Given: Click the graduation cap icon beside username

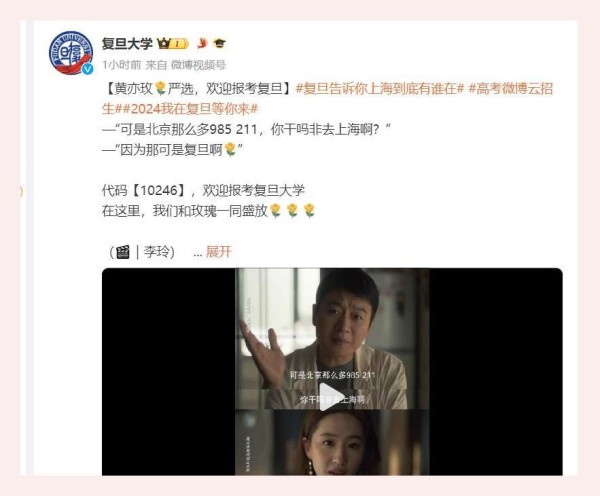Looking at the screenshot, I should click(x=219, y=43).
